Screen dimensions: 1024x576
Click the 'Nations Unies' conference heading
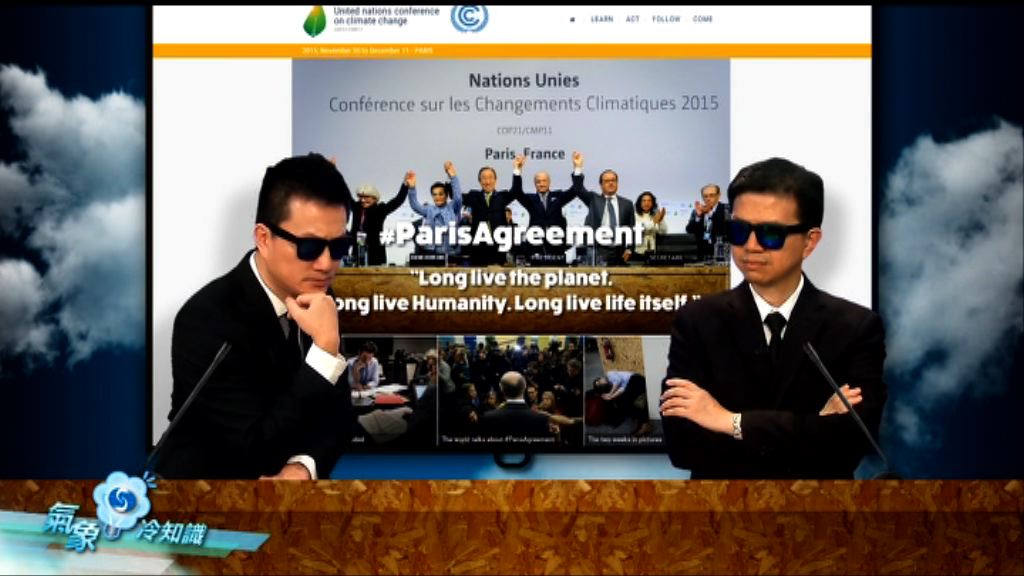click(523, 80)
